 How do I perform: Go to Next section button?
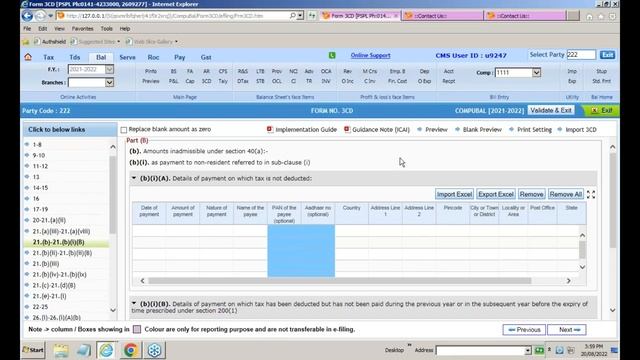pyautogui.click(x=567, y=329)
